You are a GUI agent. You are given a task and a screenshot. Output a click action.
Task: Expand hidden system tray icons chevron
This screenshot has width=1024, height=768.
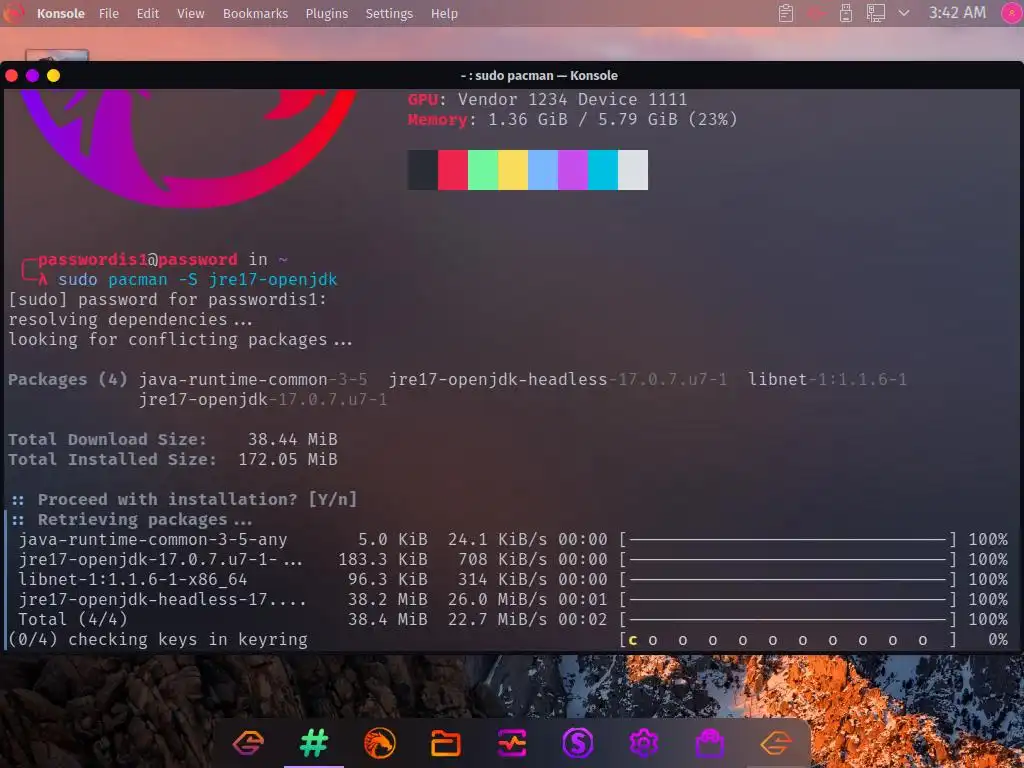pyautogui.click(x=904, y=13)
